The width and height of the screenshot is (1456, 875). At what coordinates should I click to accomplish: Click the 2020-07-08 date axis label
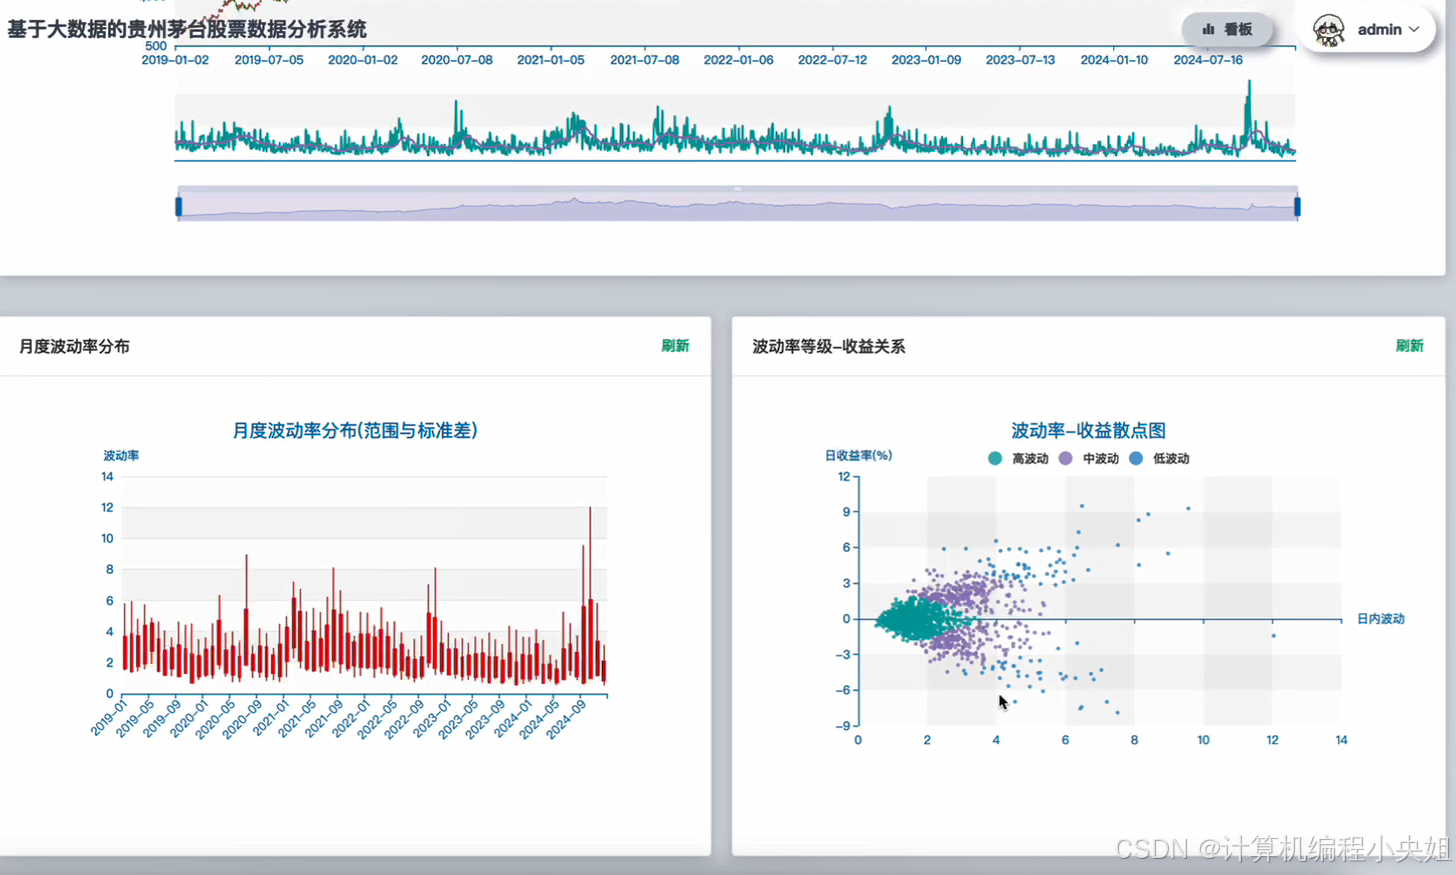[x=457, y=60]
